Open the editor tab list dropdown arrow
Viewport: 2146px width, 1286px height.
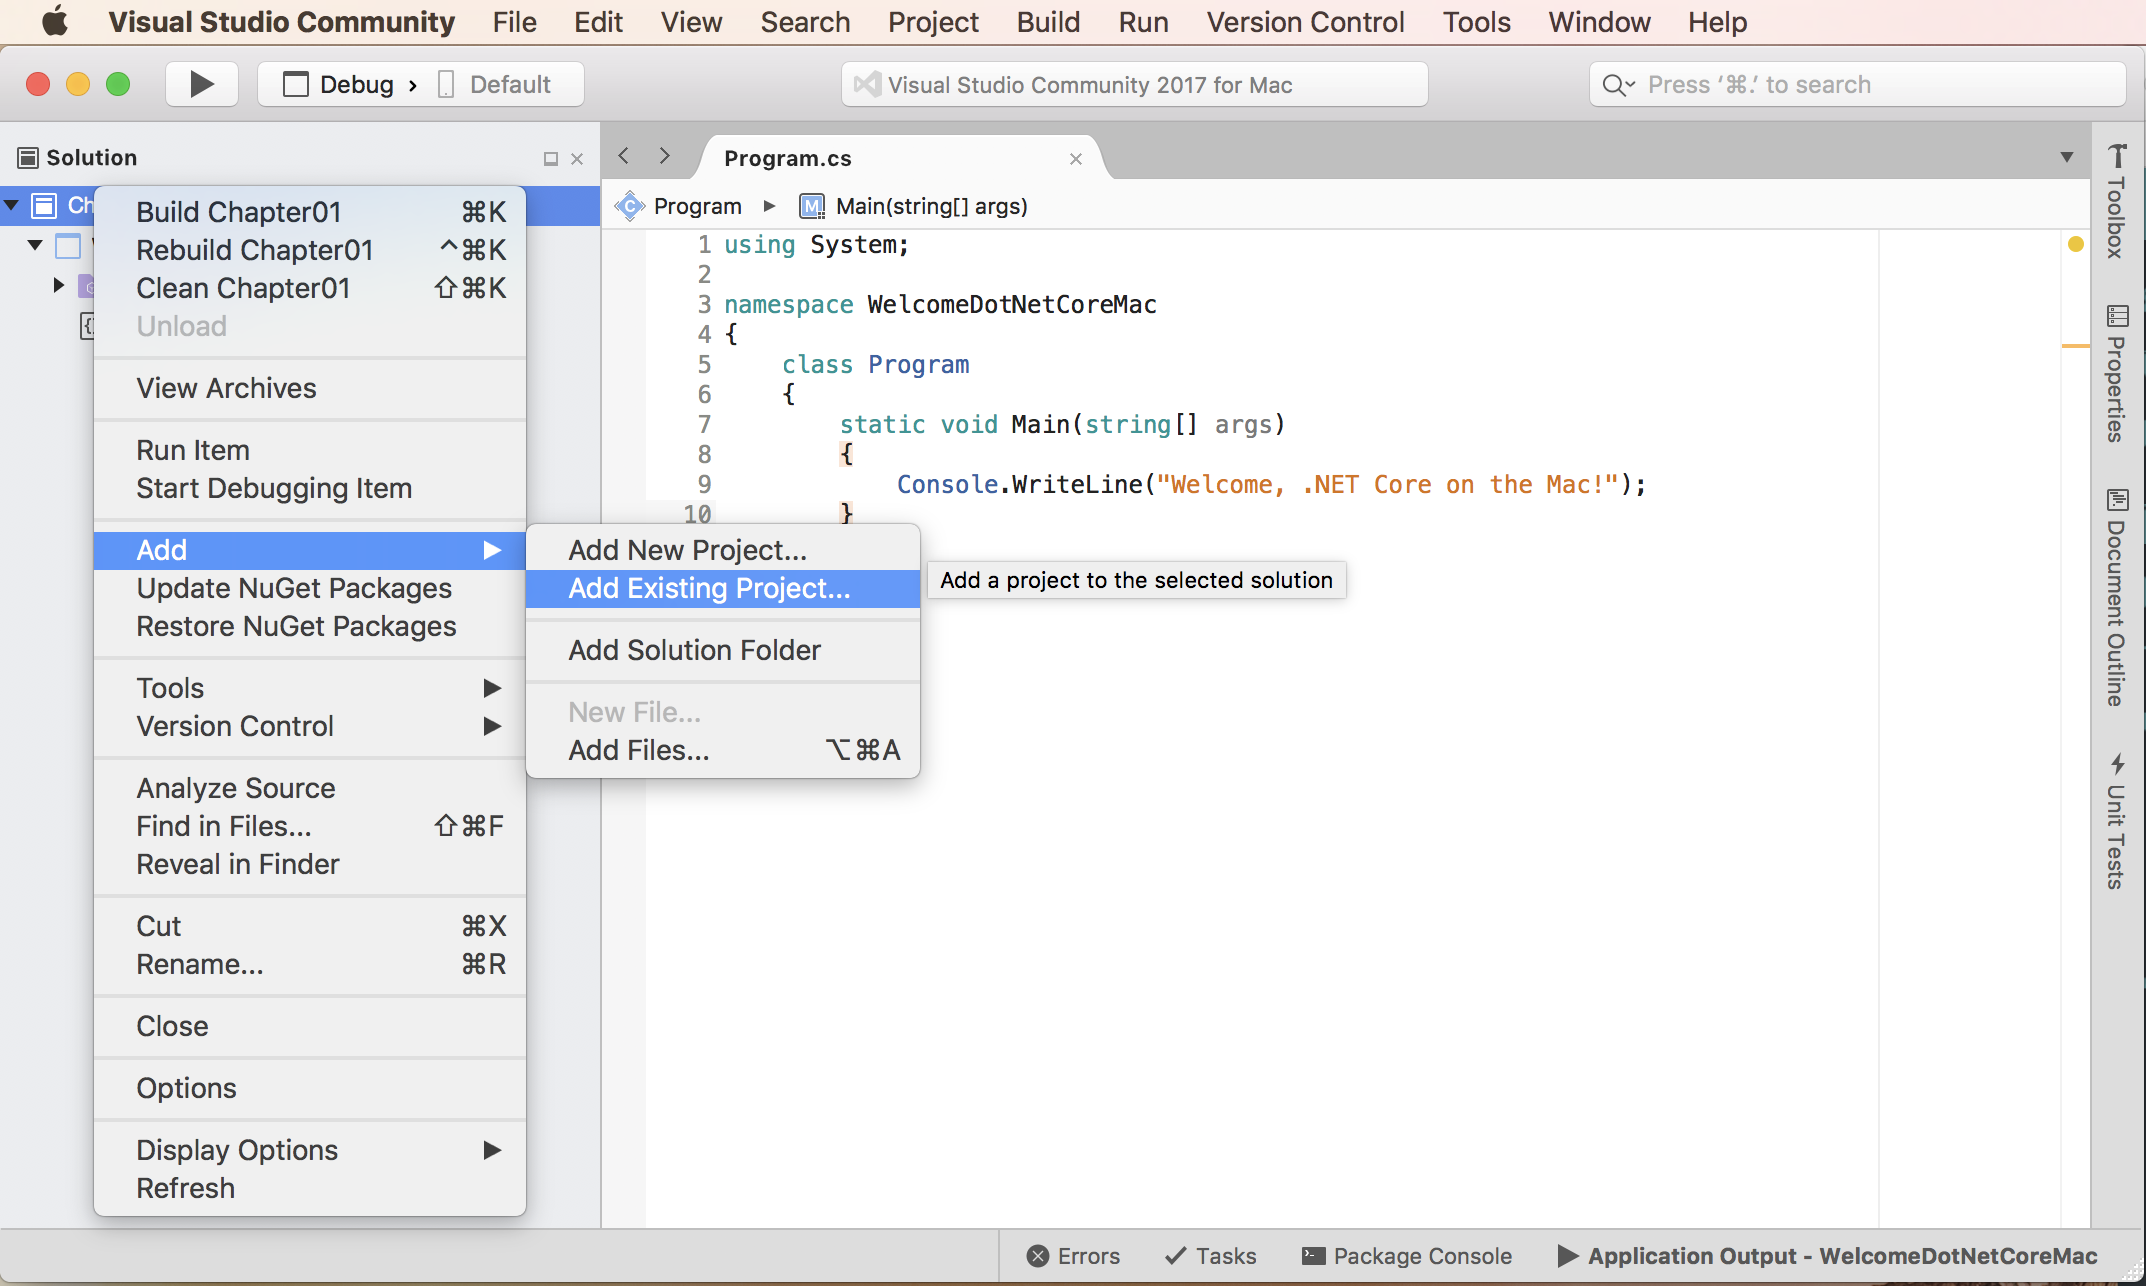click(x=2067, y=158)
